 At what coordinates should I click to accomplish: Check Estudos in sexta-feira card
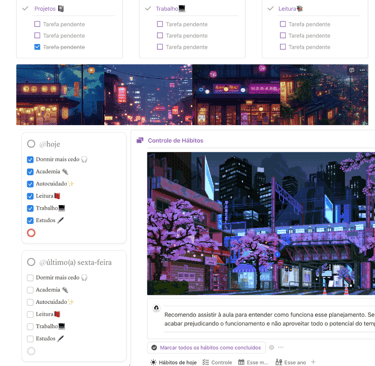[x=30, y=339]
